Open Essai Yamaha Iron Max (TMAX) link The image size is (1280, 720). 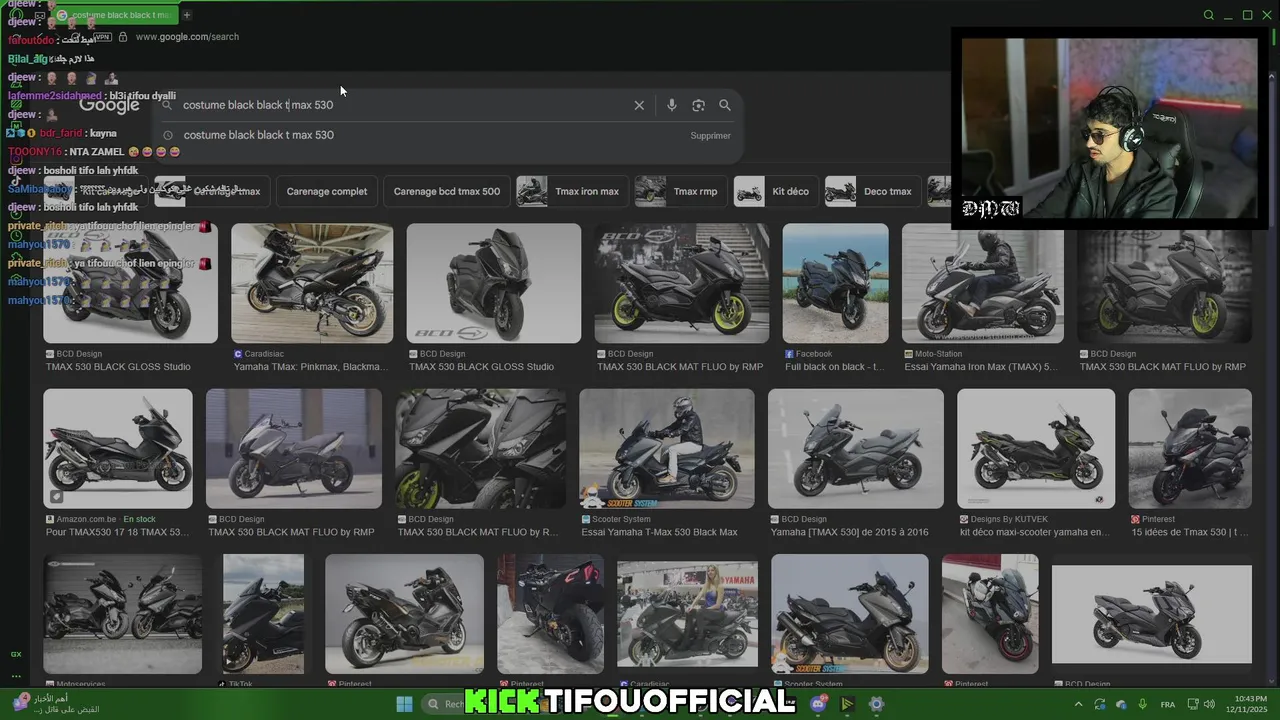[x=981, y=367]
